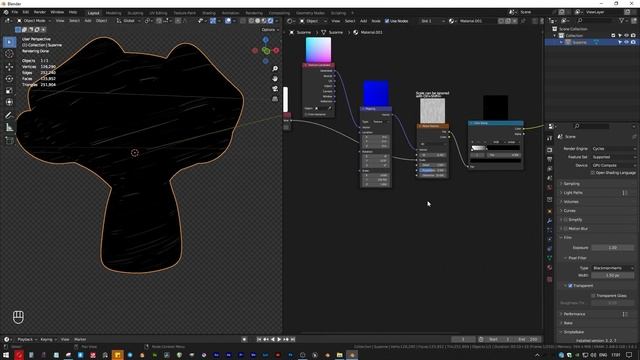
Task: Enable Open Shading Language checkbox
Action: [x=592, y=173]
